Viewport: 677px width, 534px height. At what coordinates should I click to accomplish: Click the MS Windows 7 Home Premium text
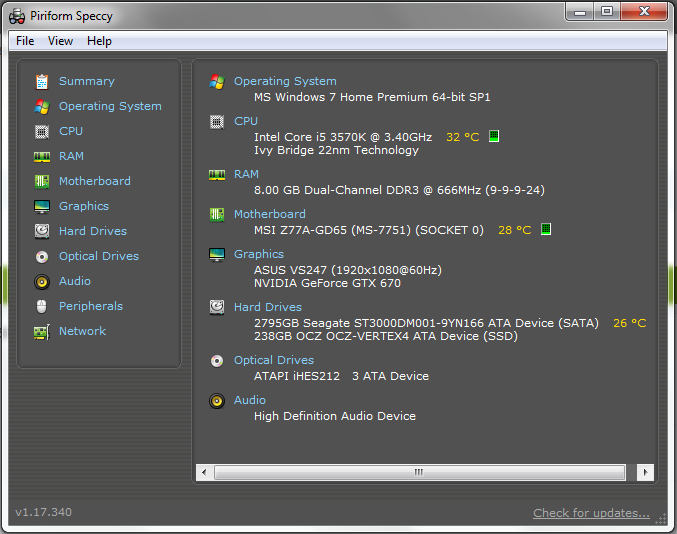372,98
